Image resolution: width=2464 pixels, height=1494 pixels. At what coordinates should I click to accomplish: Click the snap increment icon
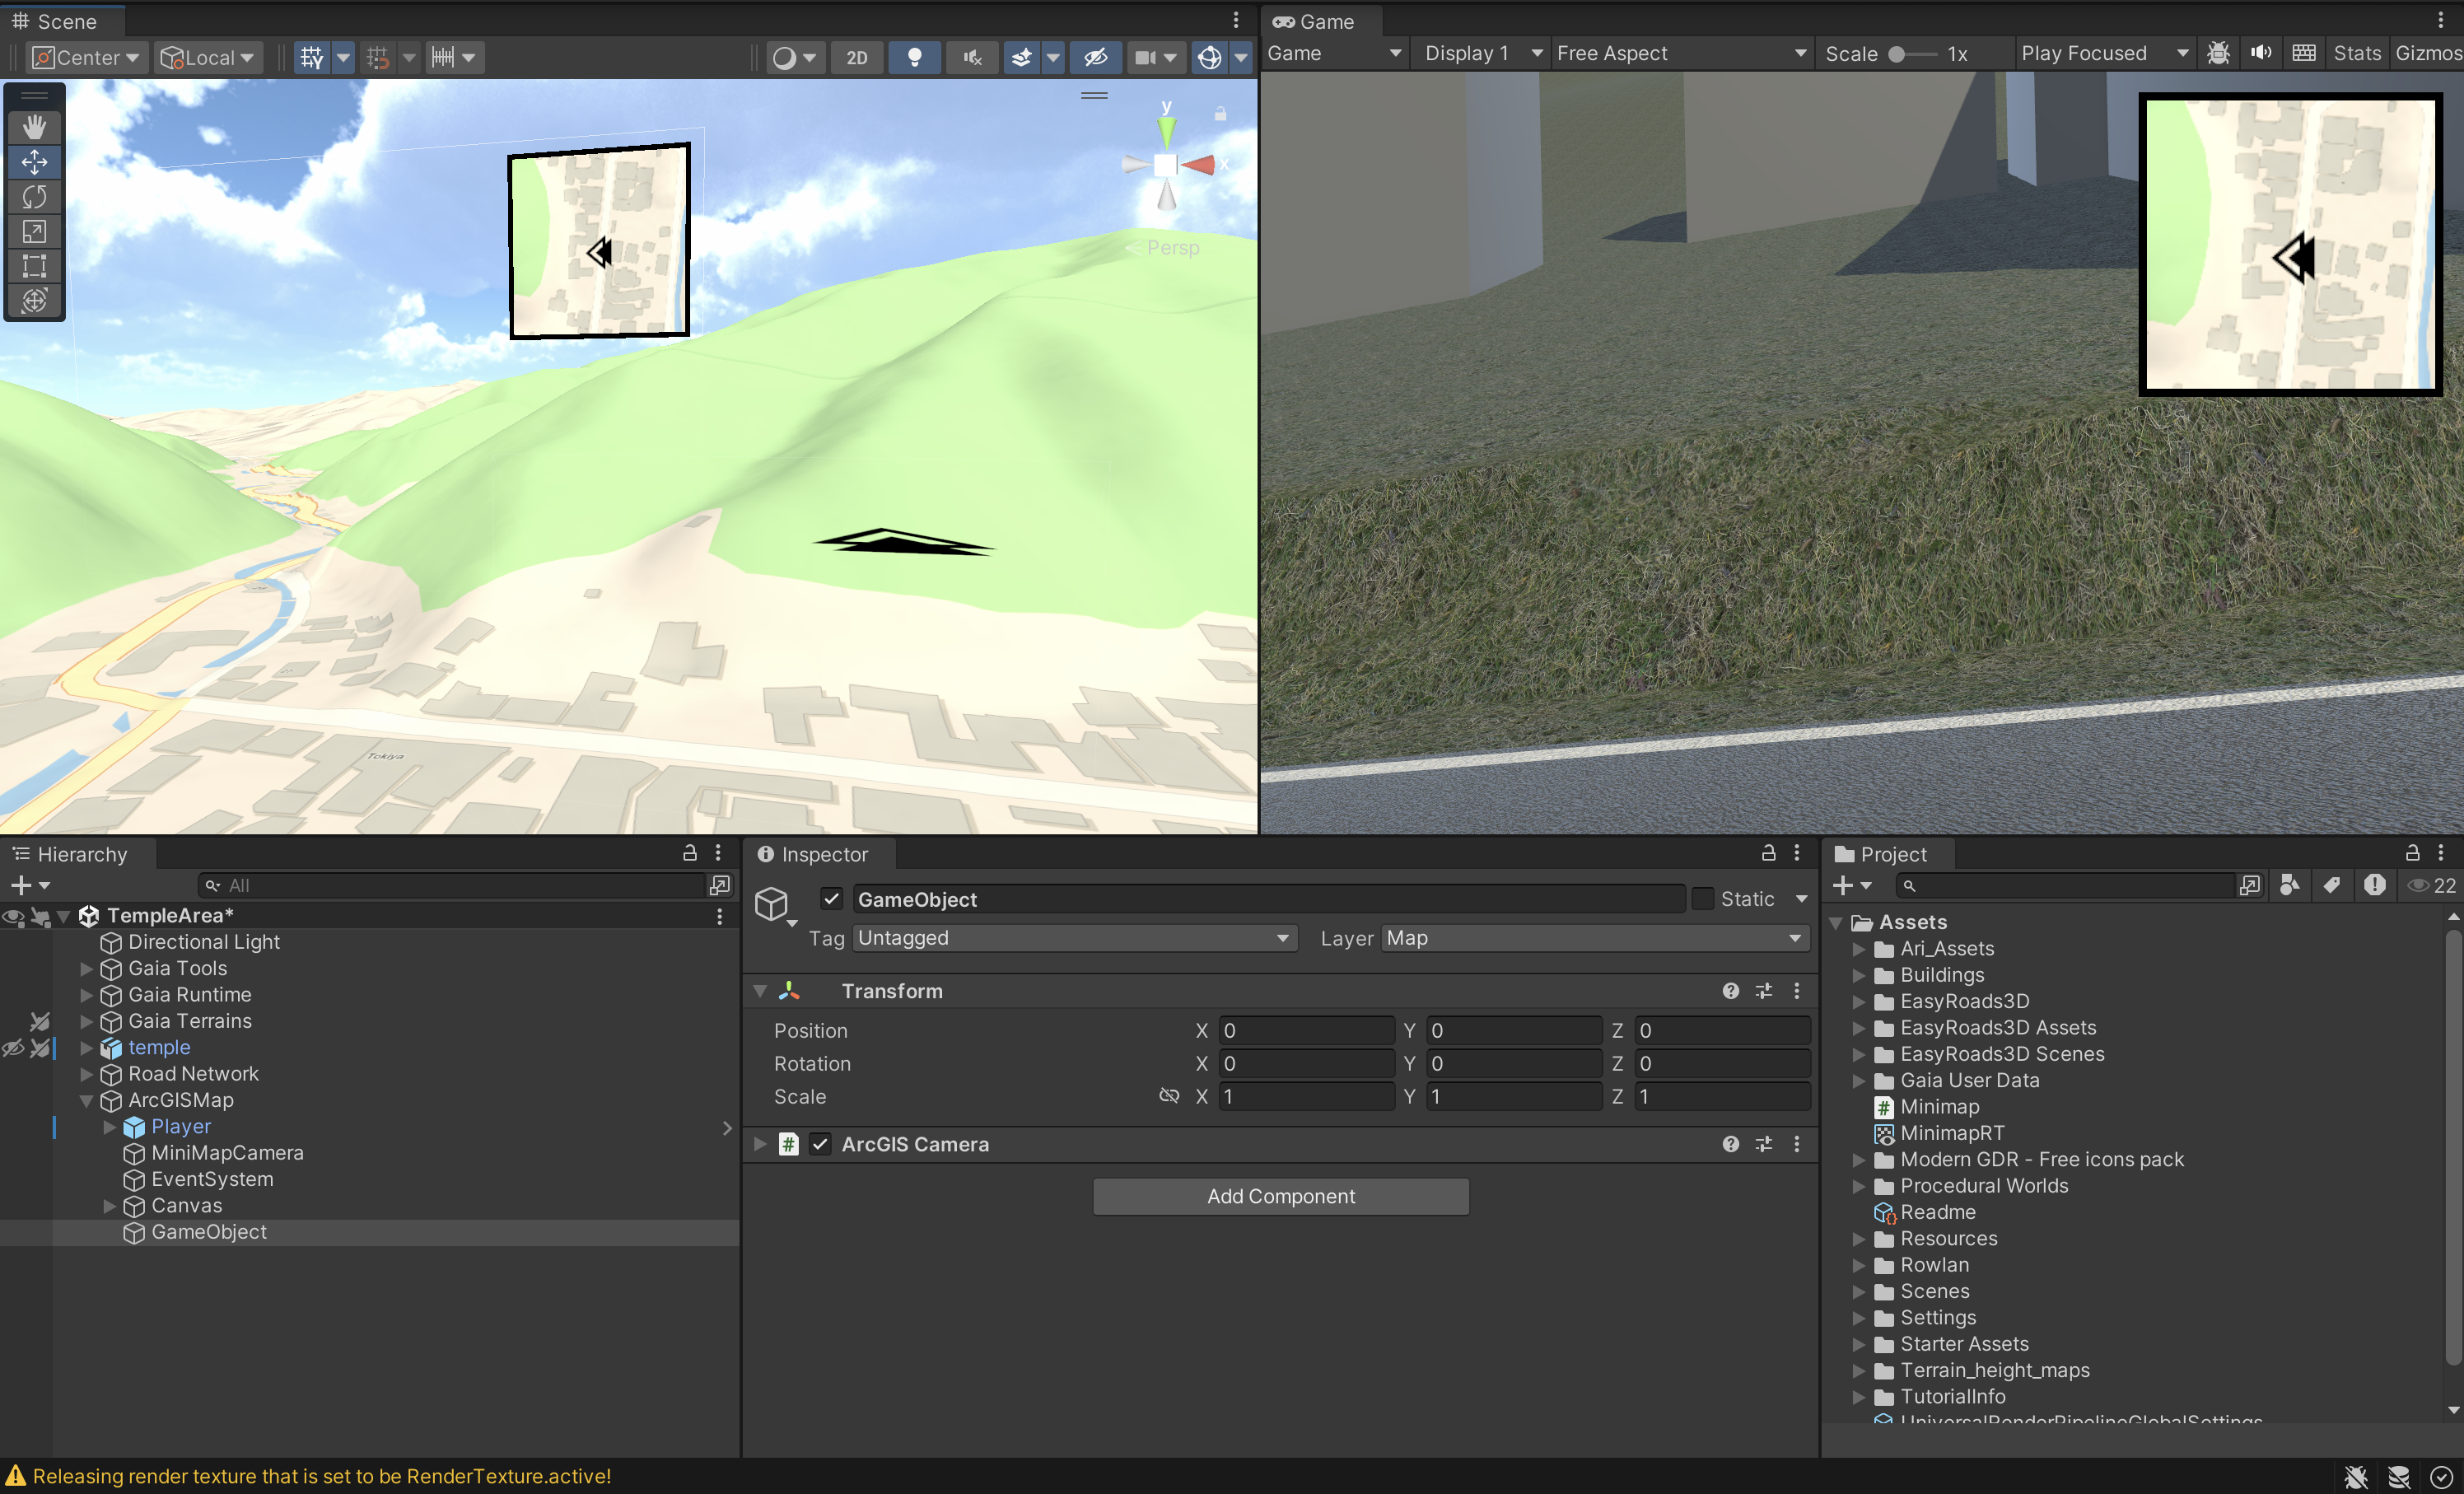(x=443, y=57)
